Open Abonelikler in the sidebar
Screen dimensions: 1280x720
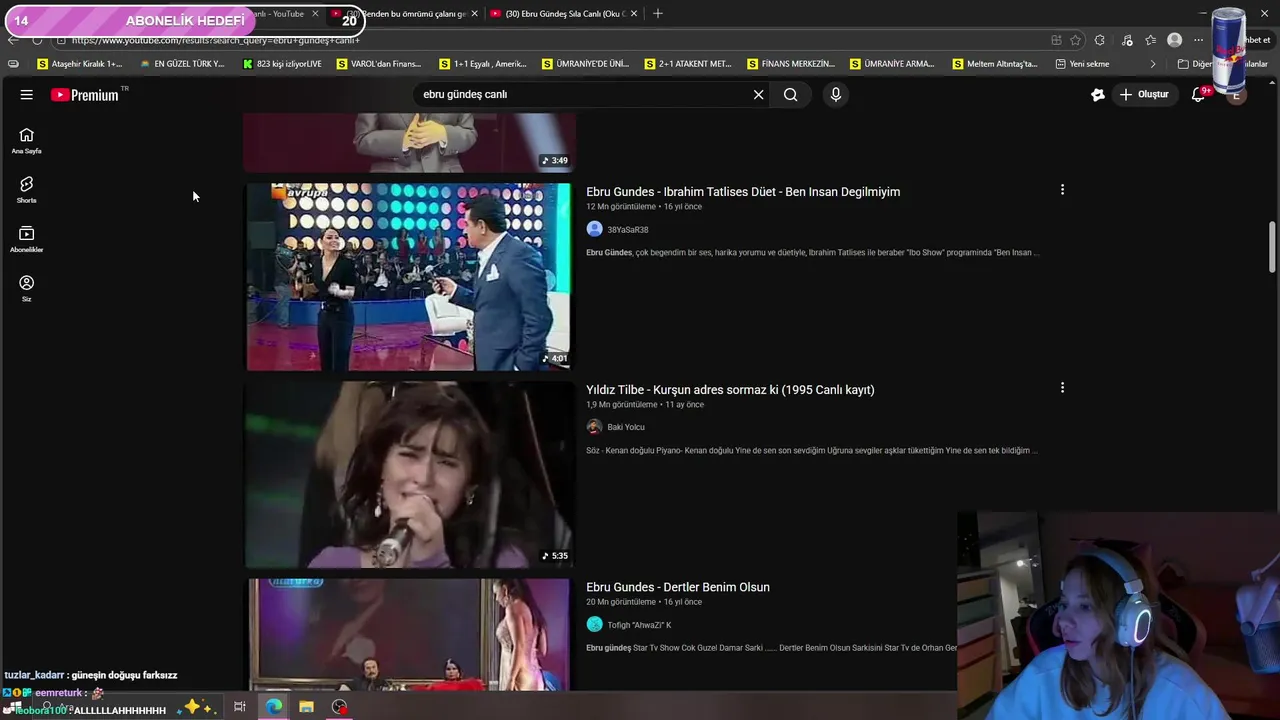coord(27,239)
